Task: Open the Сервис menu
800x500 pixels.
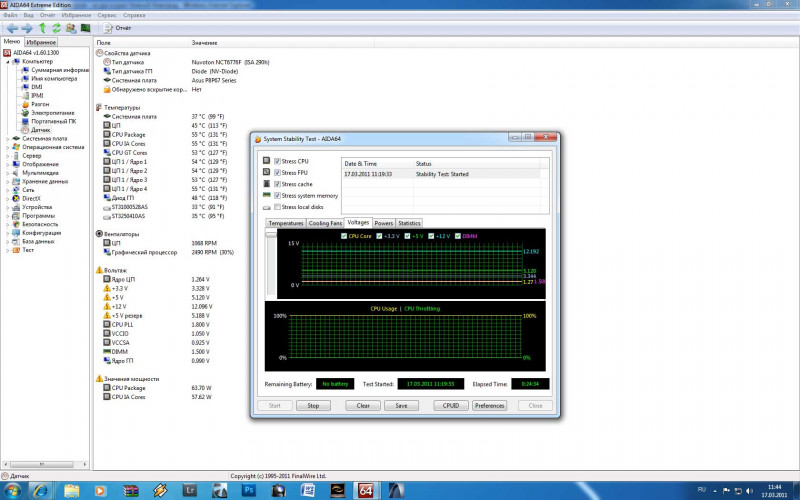Action: (107, 15)
